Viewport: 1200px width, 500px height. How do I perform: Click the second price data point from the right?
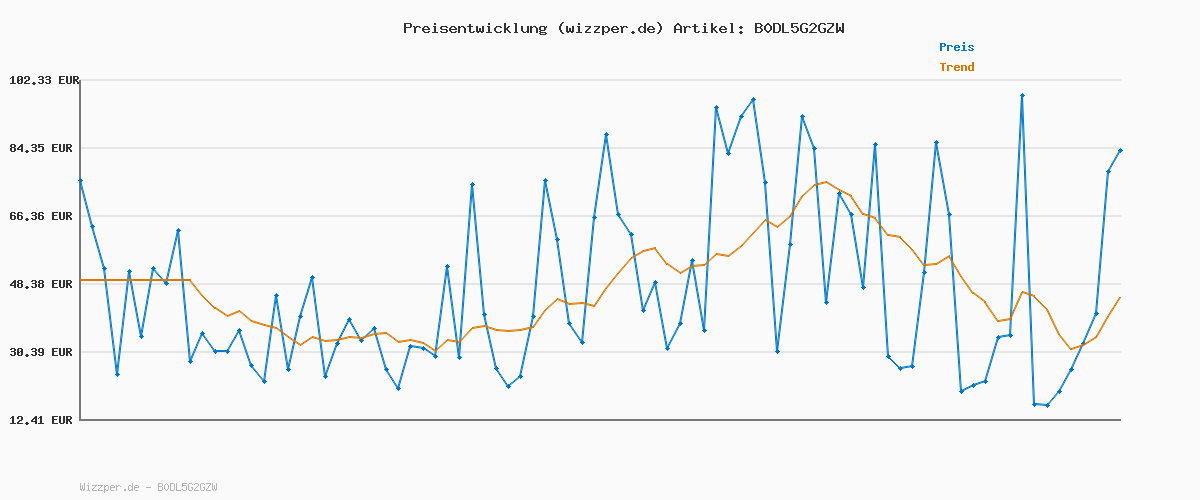(1108, 172)
